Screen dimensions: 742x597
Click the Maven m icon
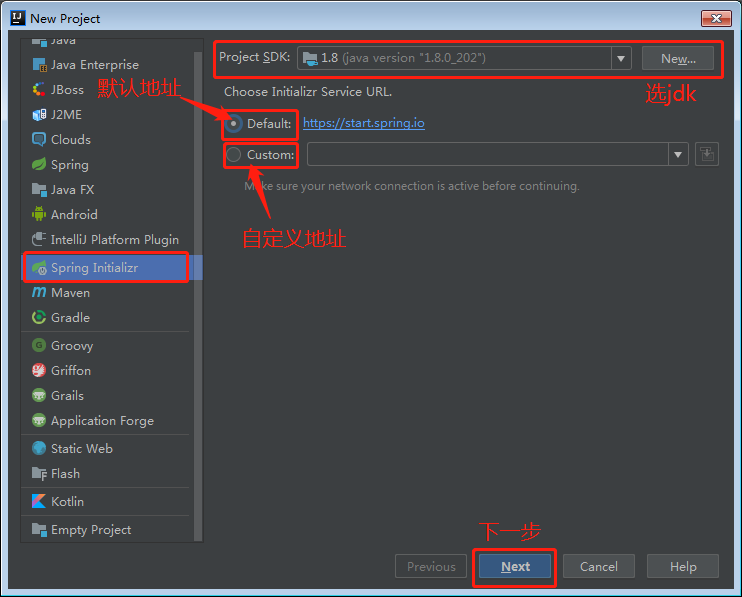tap(39, 292)
